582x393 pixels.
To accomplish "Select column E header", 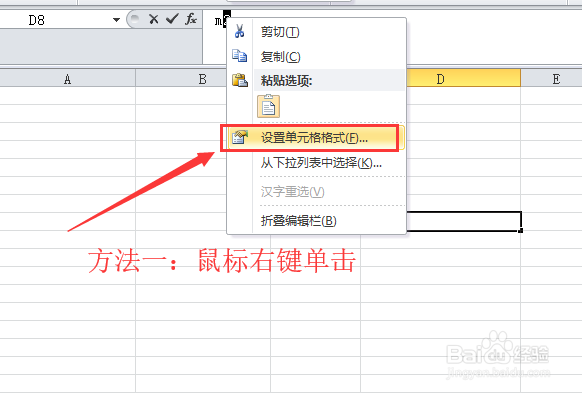I will coord(556,79).
